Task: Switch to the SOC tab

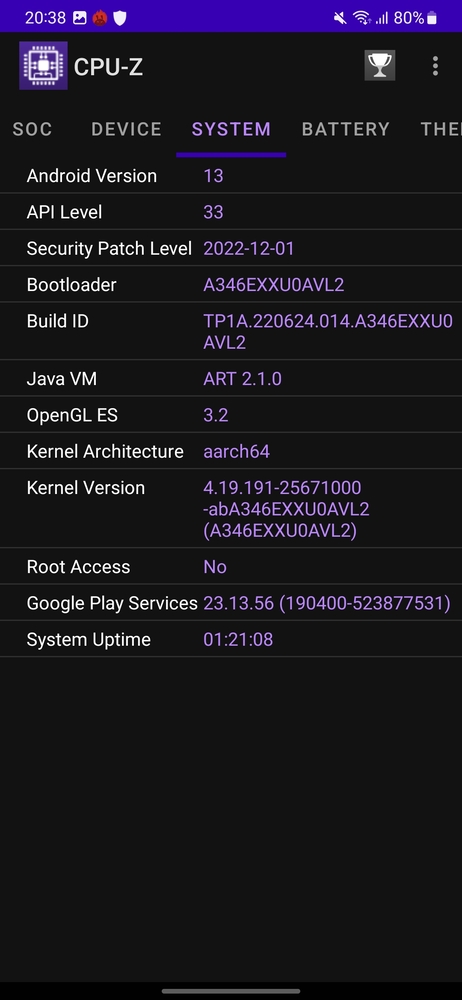Action: [33, 129]
